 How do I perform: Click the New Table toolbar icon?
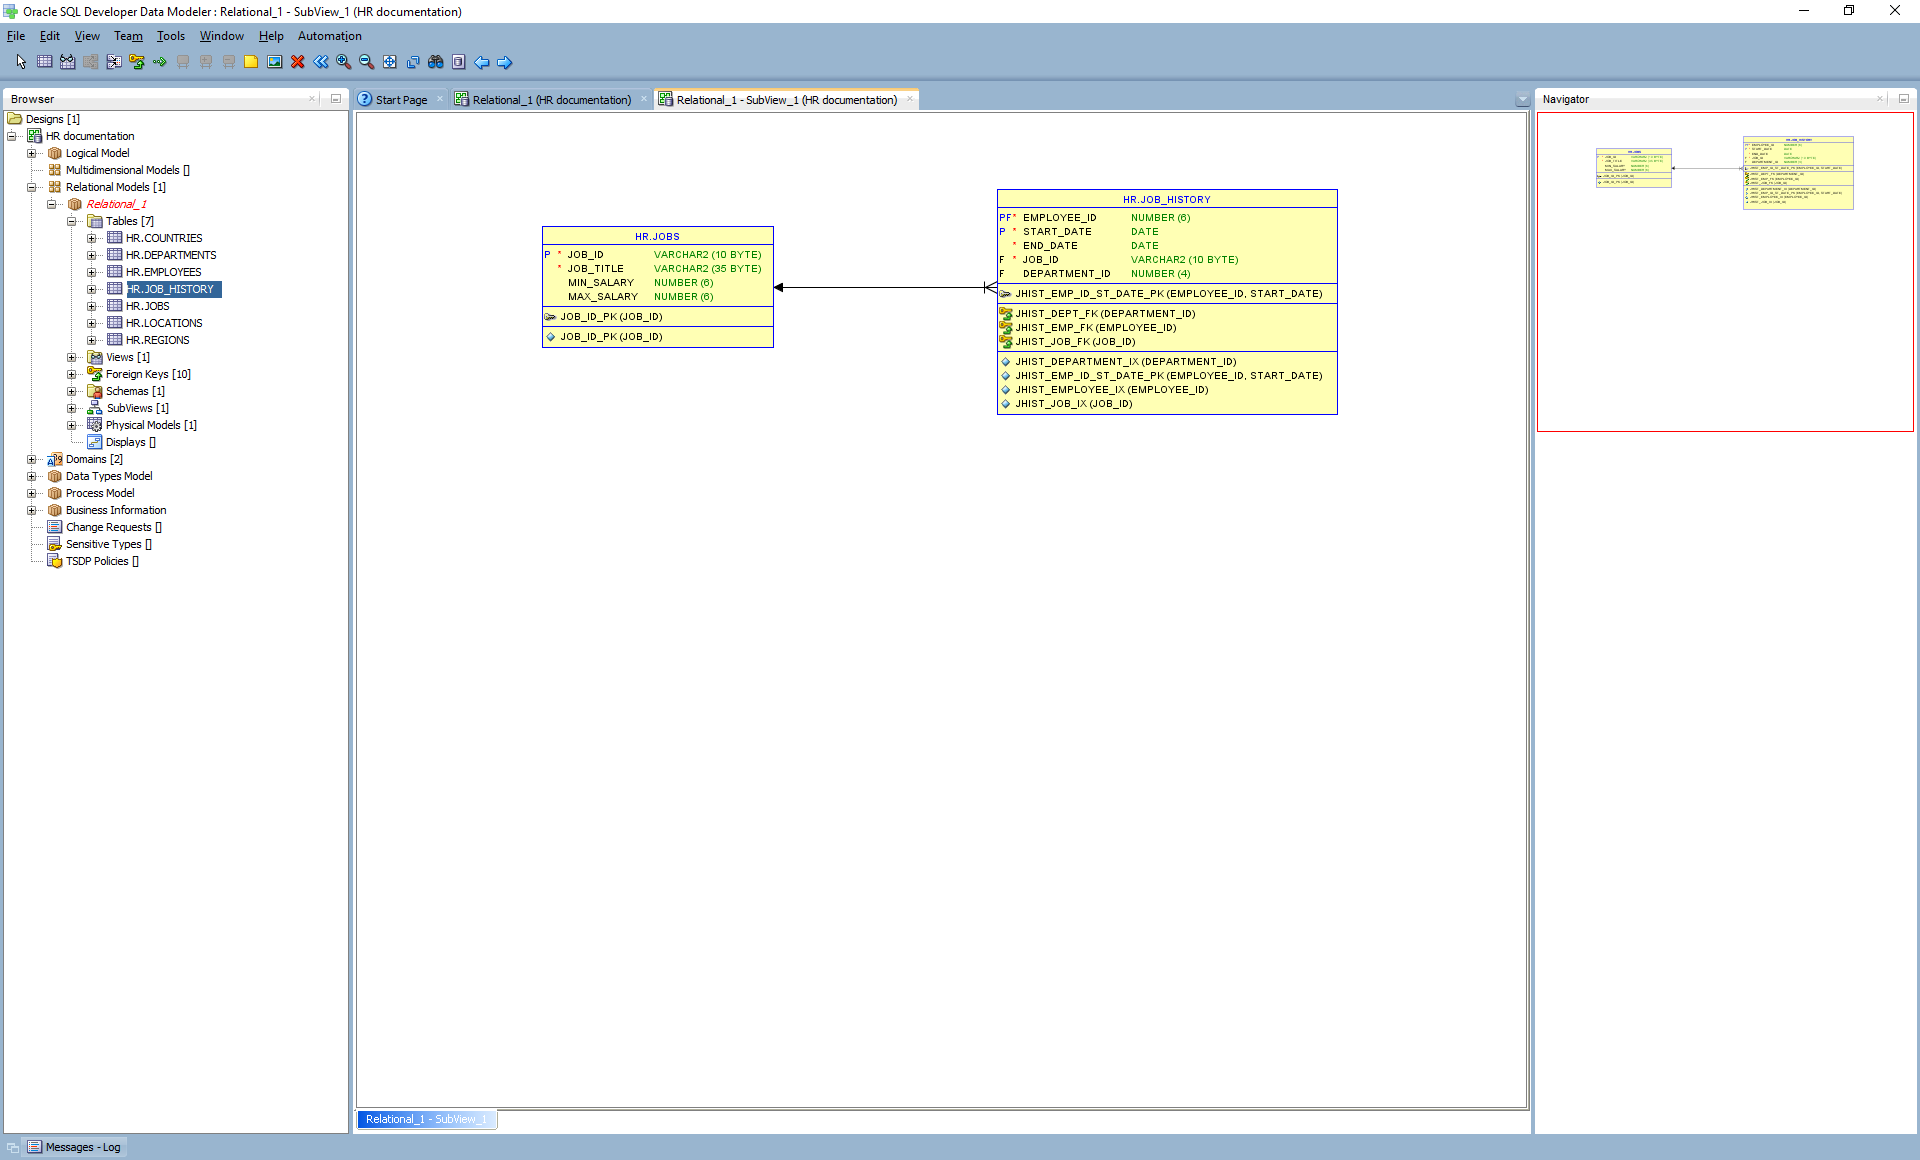tap(44, 62)
